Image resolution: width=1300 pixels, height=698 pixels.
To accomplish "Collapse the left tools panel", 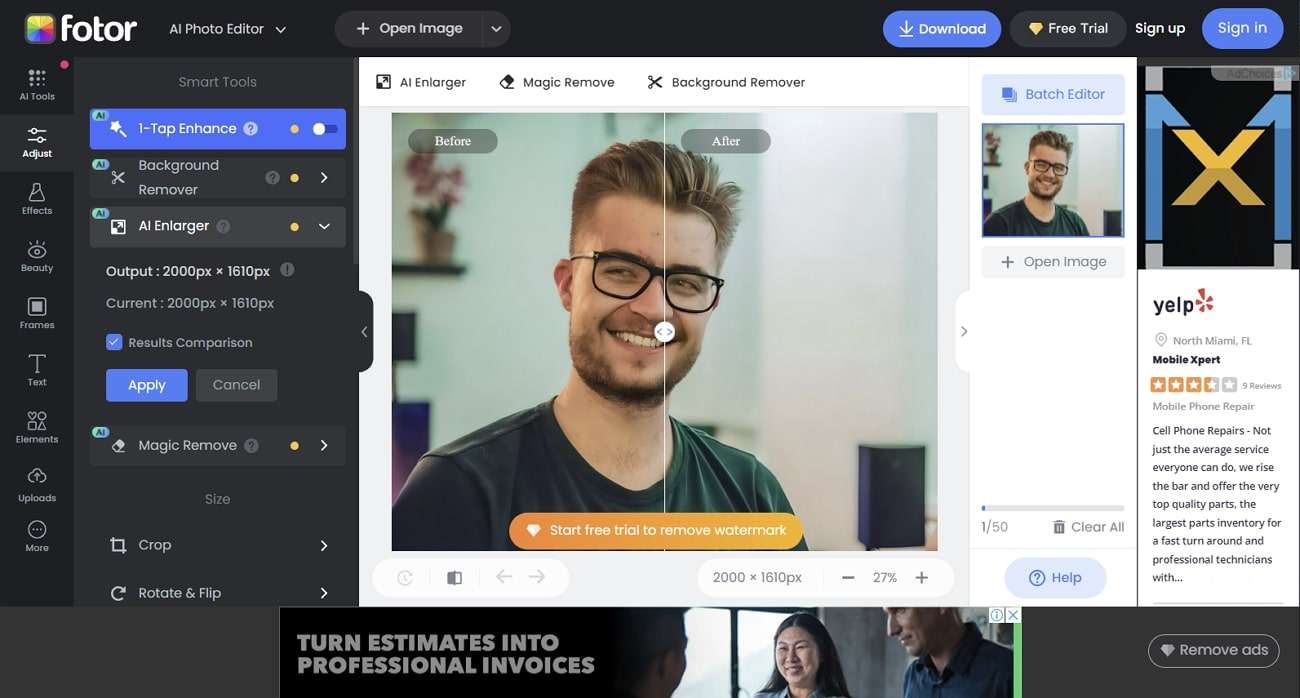I will [364, 332].
